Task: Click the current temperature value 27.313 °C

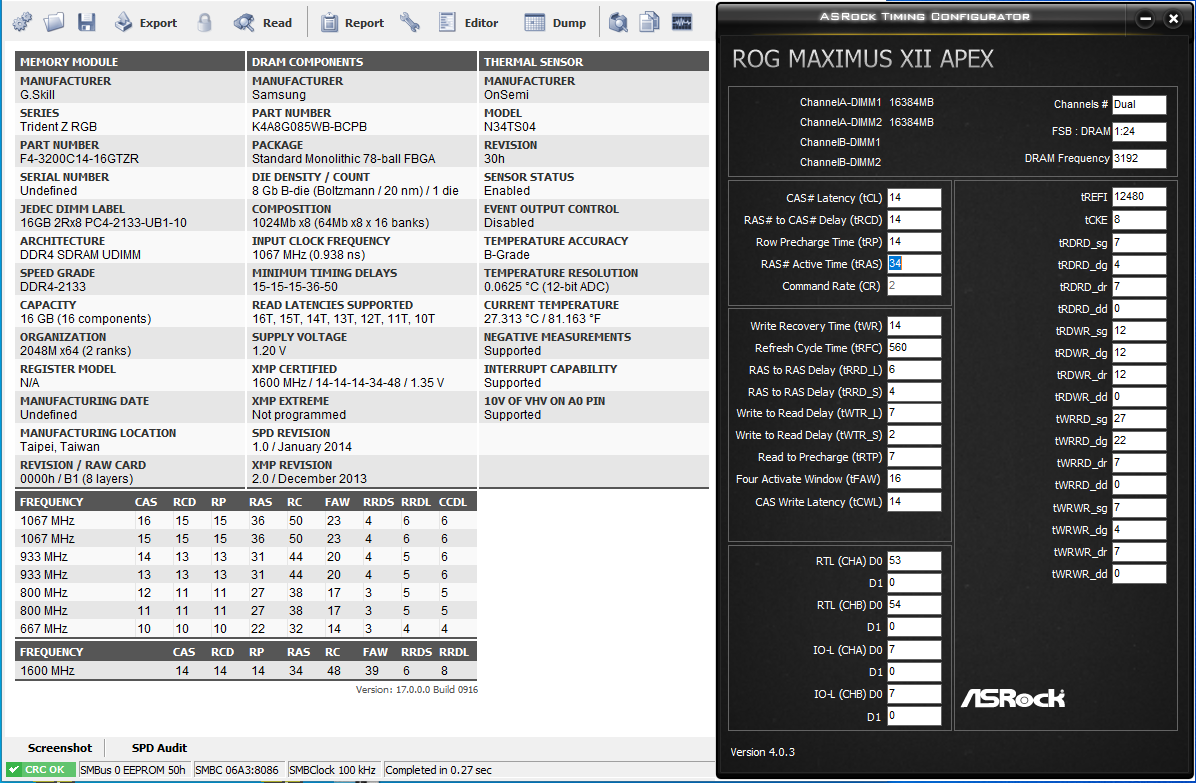Action: pos(542,319)
